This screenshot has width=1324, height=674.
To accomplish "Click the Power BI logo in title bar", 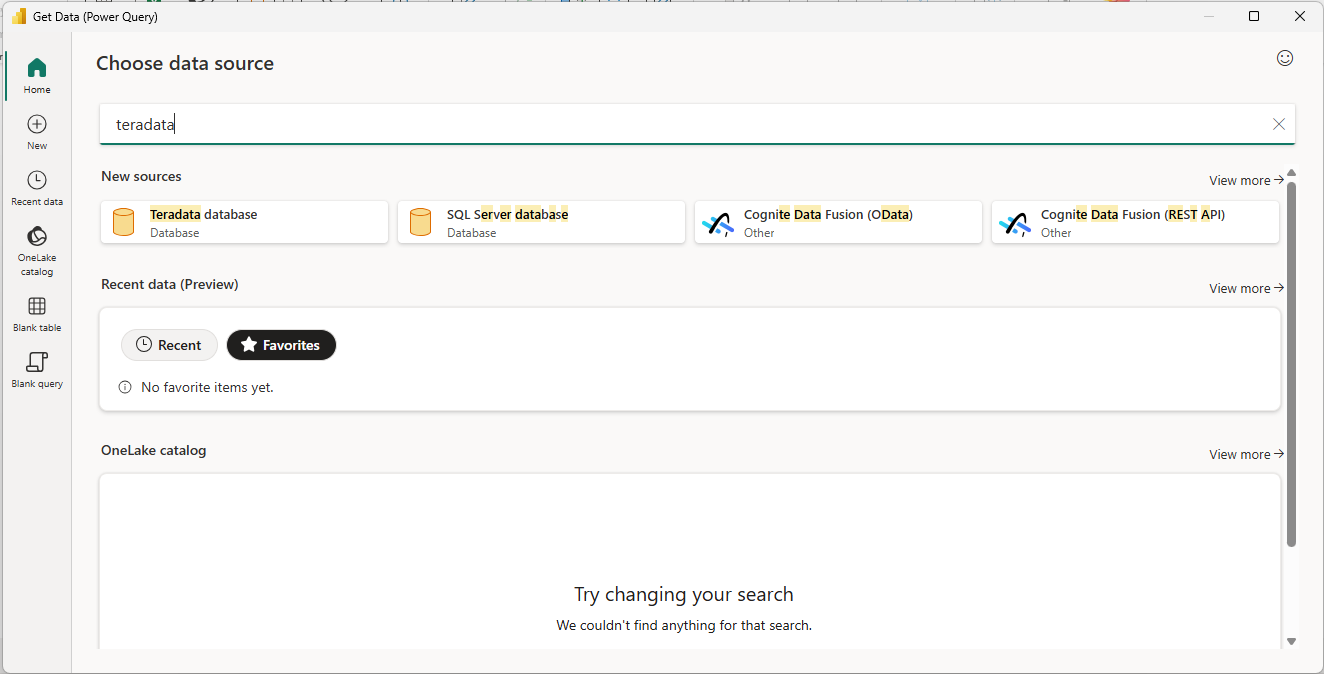I will coord(19,16).
